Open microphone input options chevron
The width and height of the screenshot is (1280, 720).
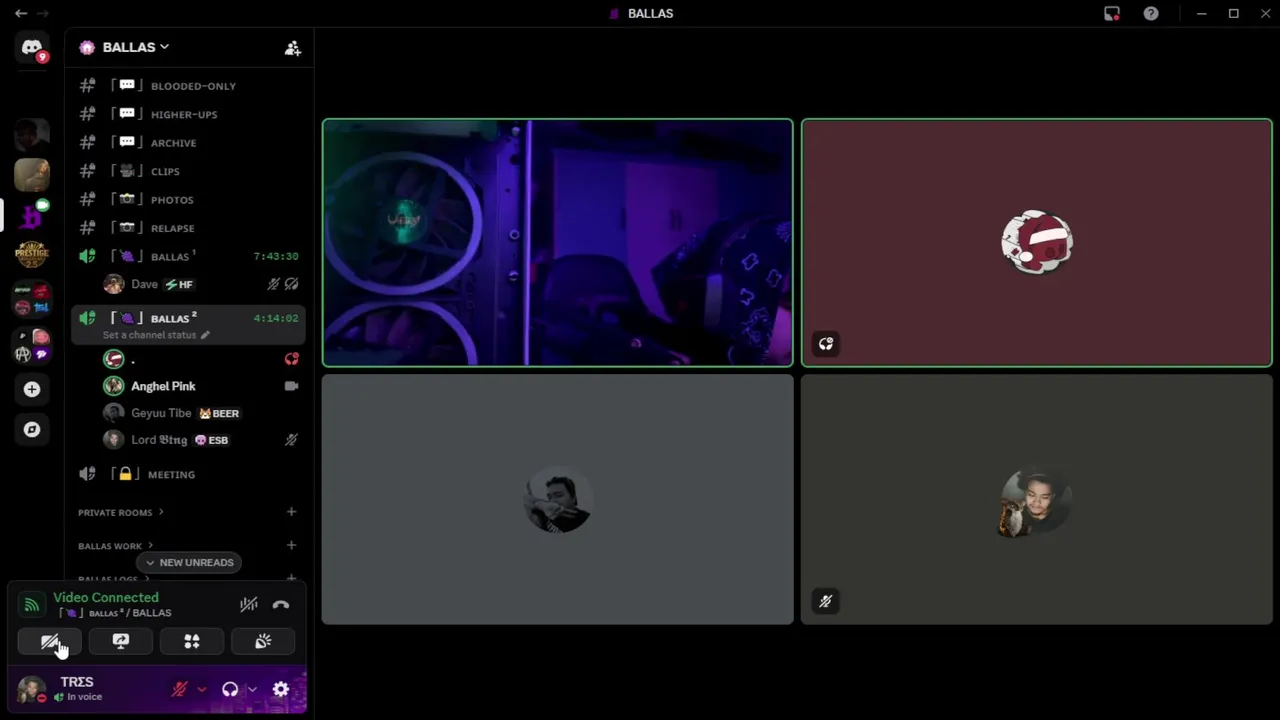click(x=201, y=689)
